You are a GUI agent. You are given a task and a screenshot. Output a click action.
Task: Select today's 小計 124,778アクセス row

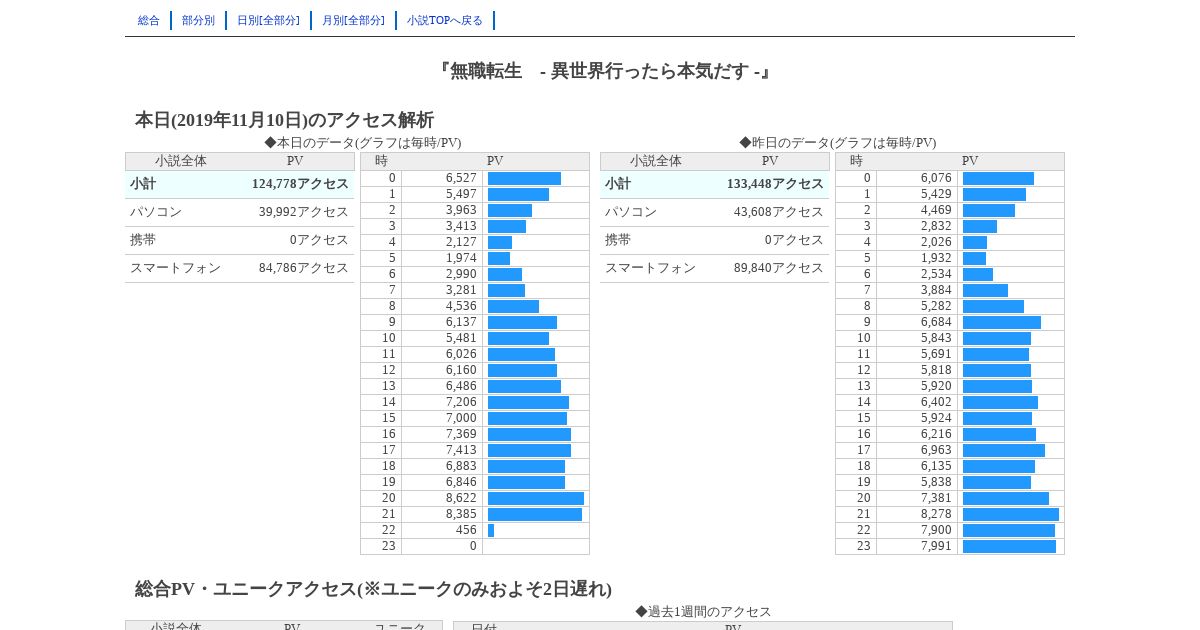(240, 184)
